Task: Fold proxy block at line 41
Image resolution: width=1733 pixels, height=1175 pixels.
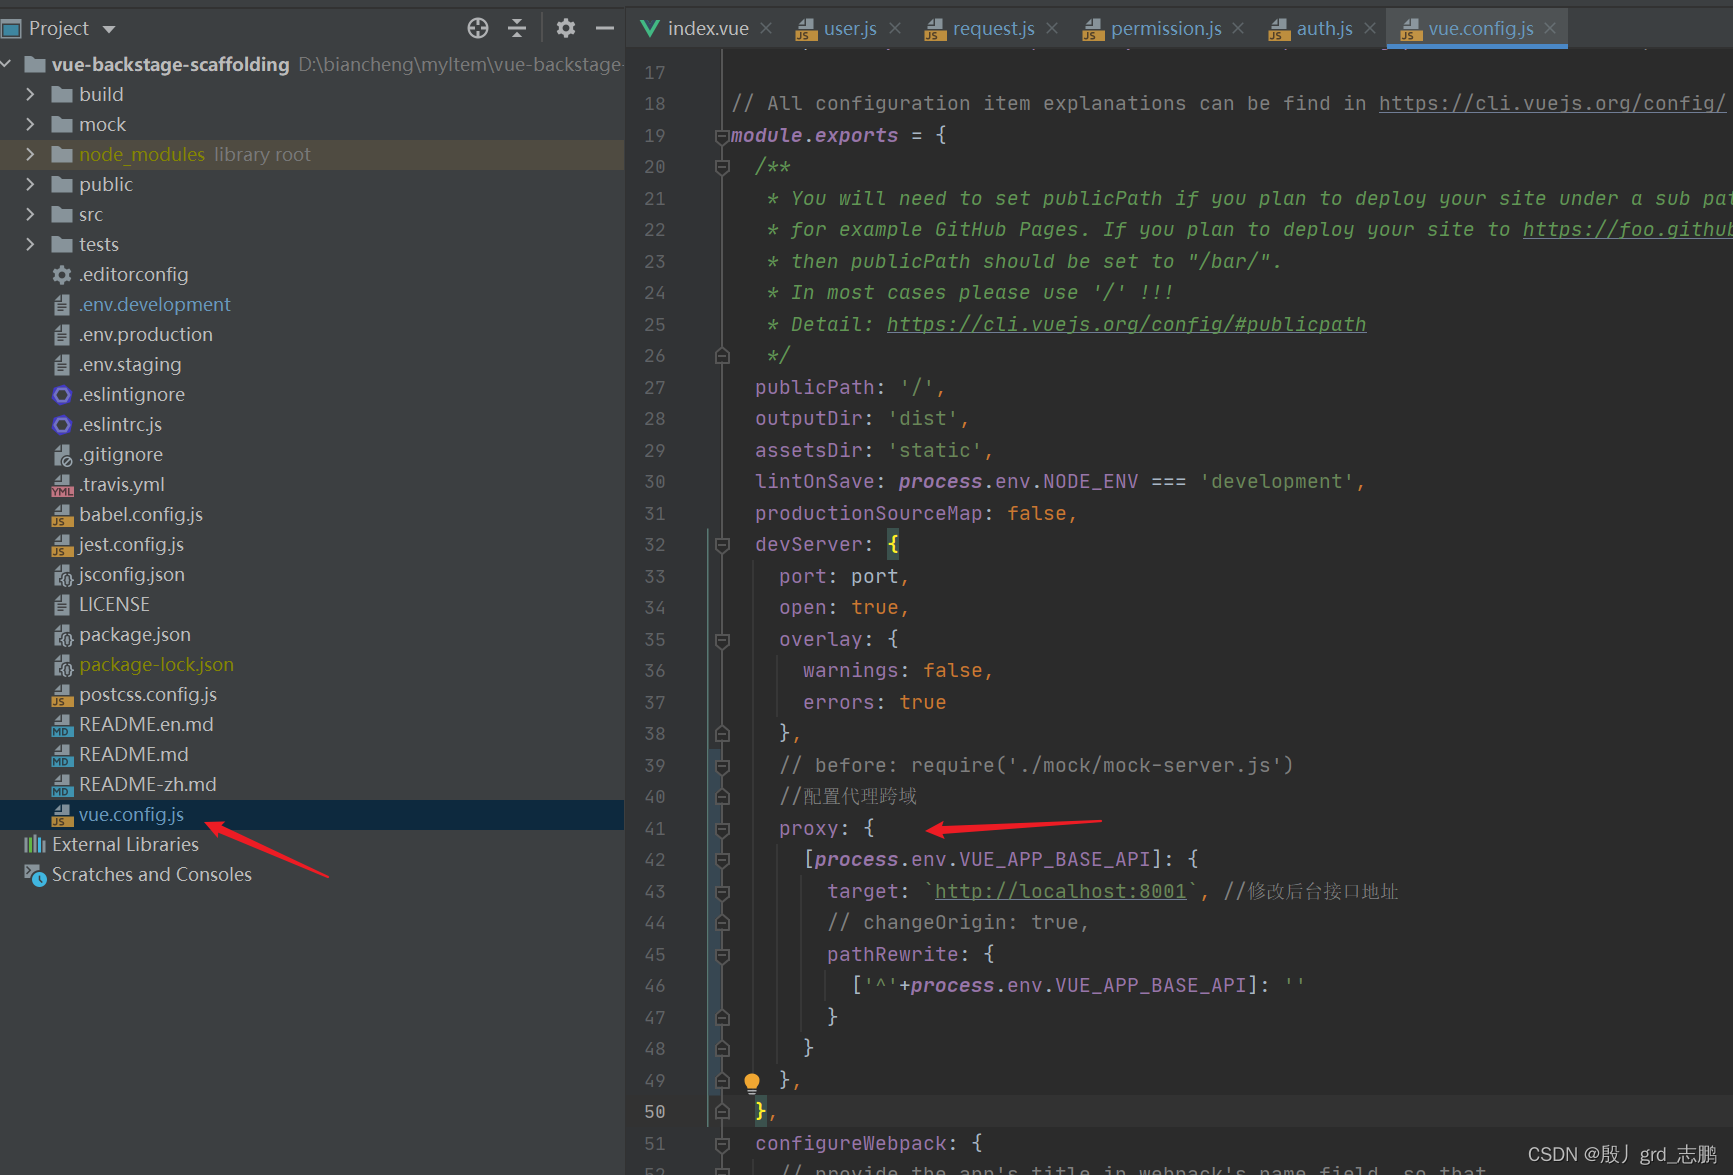Action: 722,829
